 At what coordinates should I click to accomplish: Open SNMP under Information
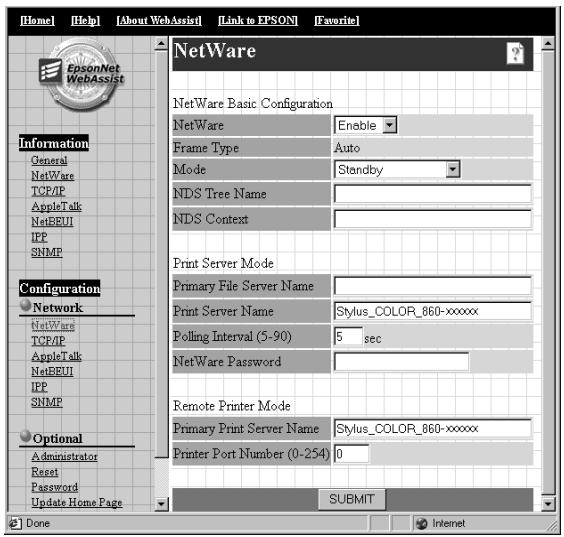[x=47, y=252]
